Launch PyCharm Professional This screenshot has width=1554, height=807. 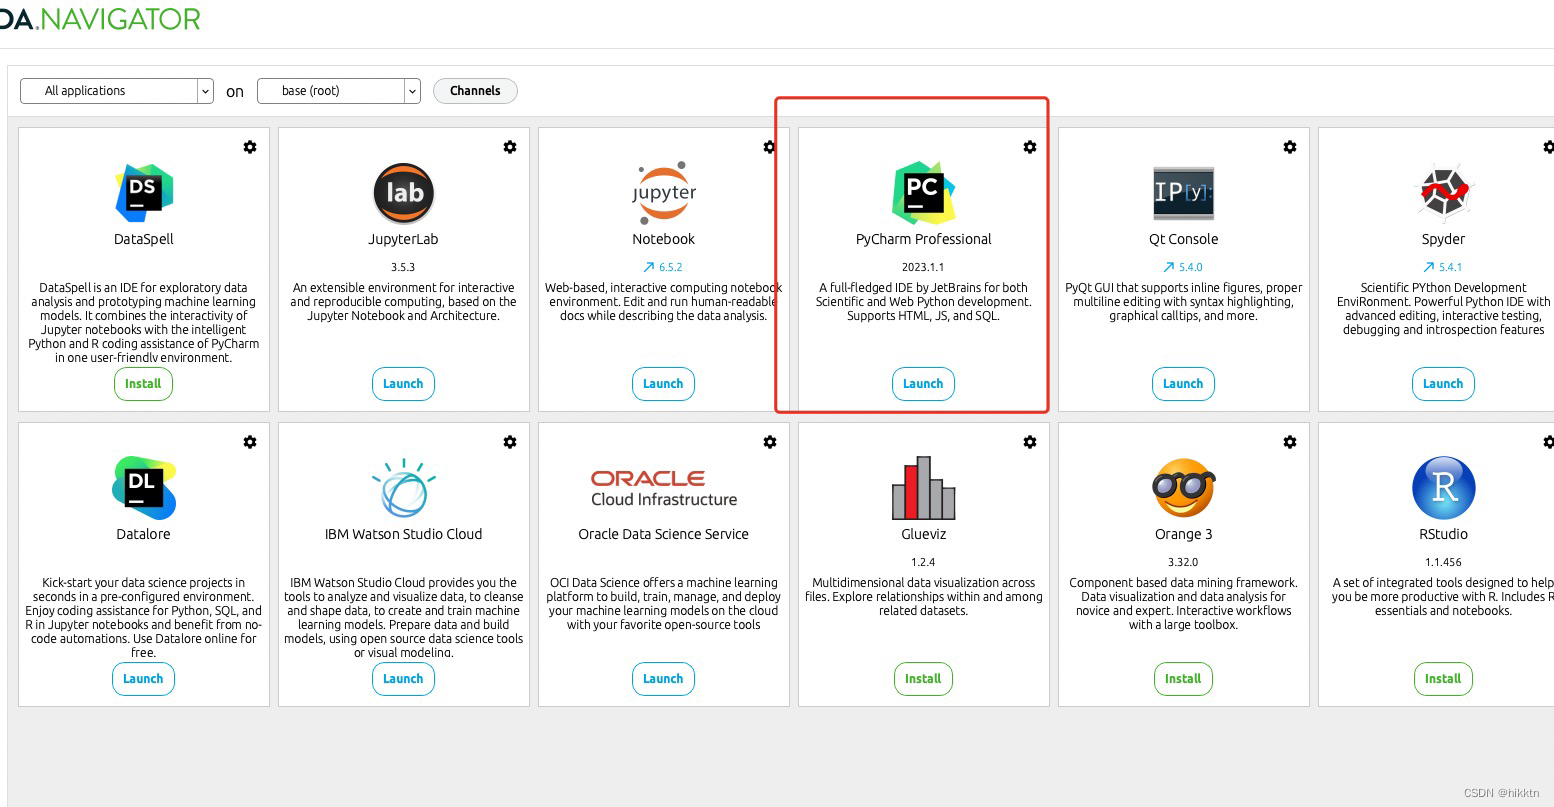pos(923,384)
